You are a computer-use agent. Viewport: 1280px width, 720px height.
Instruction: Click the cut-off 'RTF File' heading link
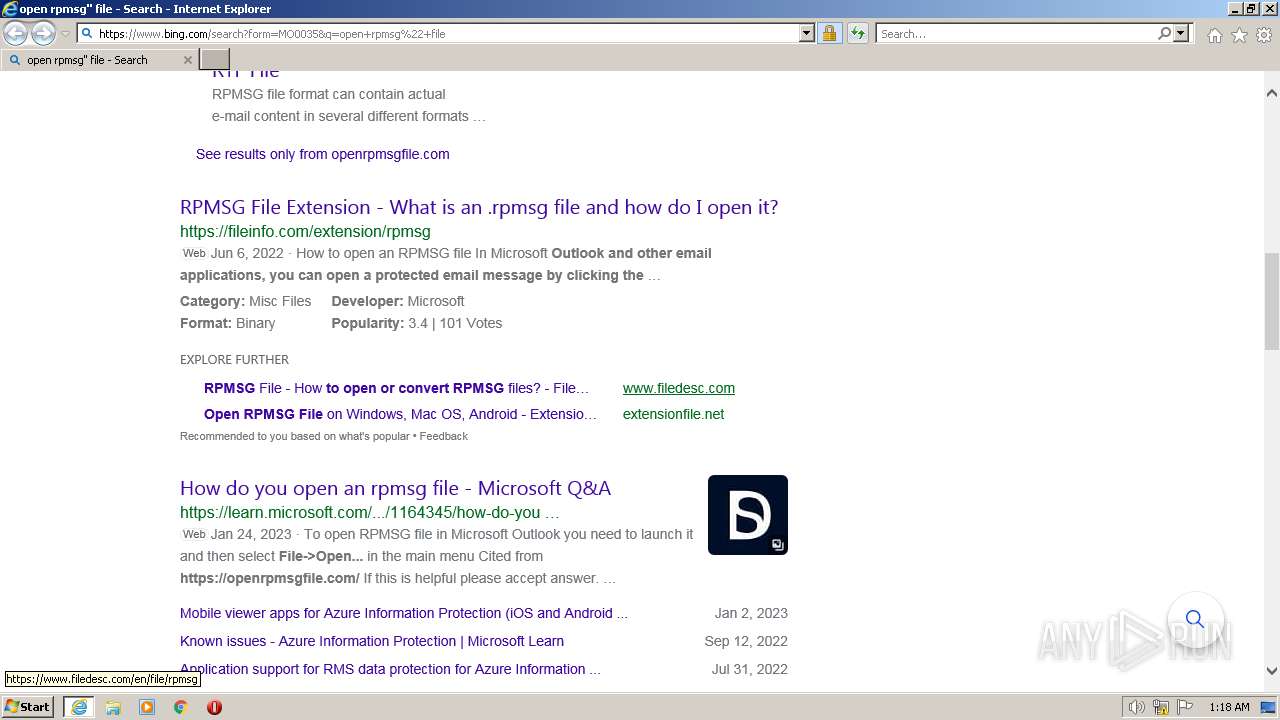click(246, 74)
